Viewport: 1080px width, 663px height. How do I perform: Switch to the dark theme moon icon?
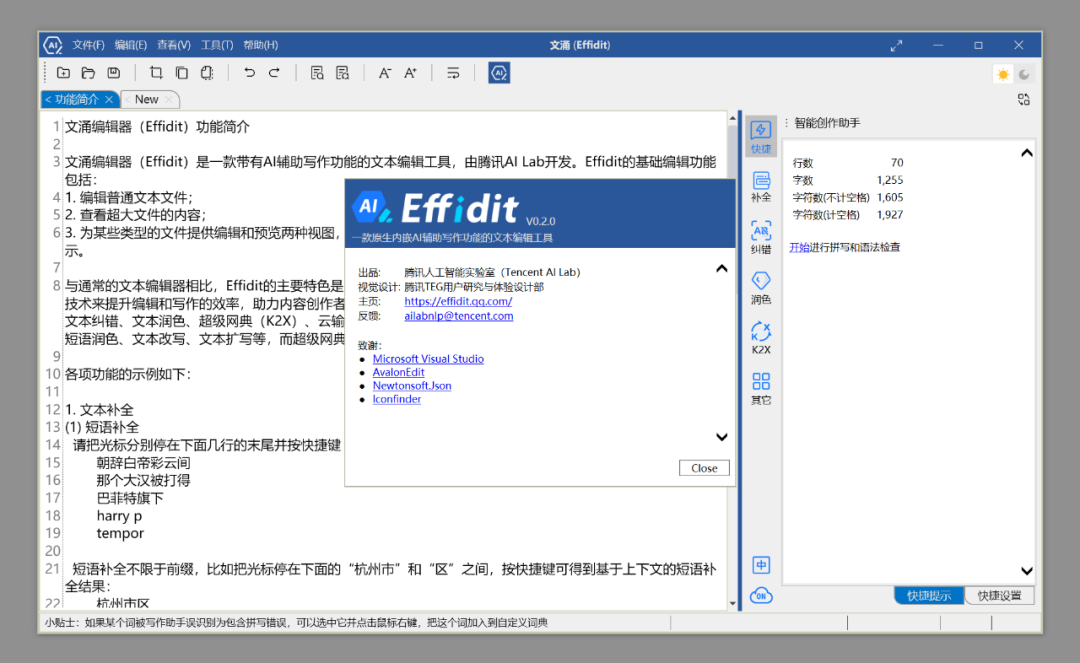1024,74
